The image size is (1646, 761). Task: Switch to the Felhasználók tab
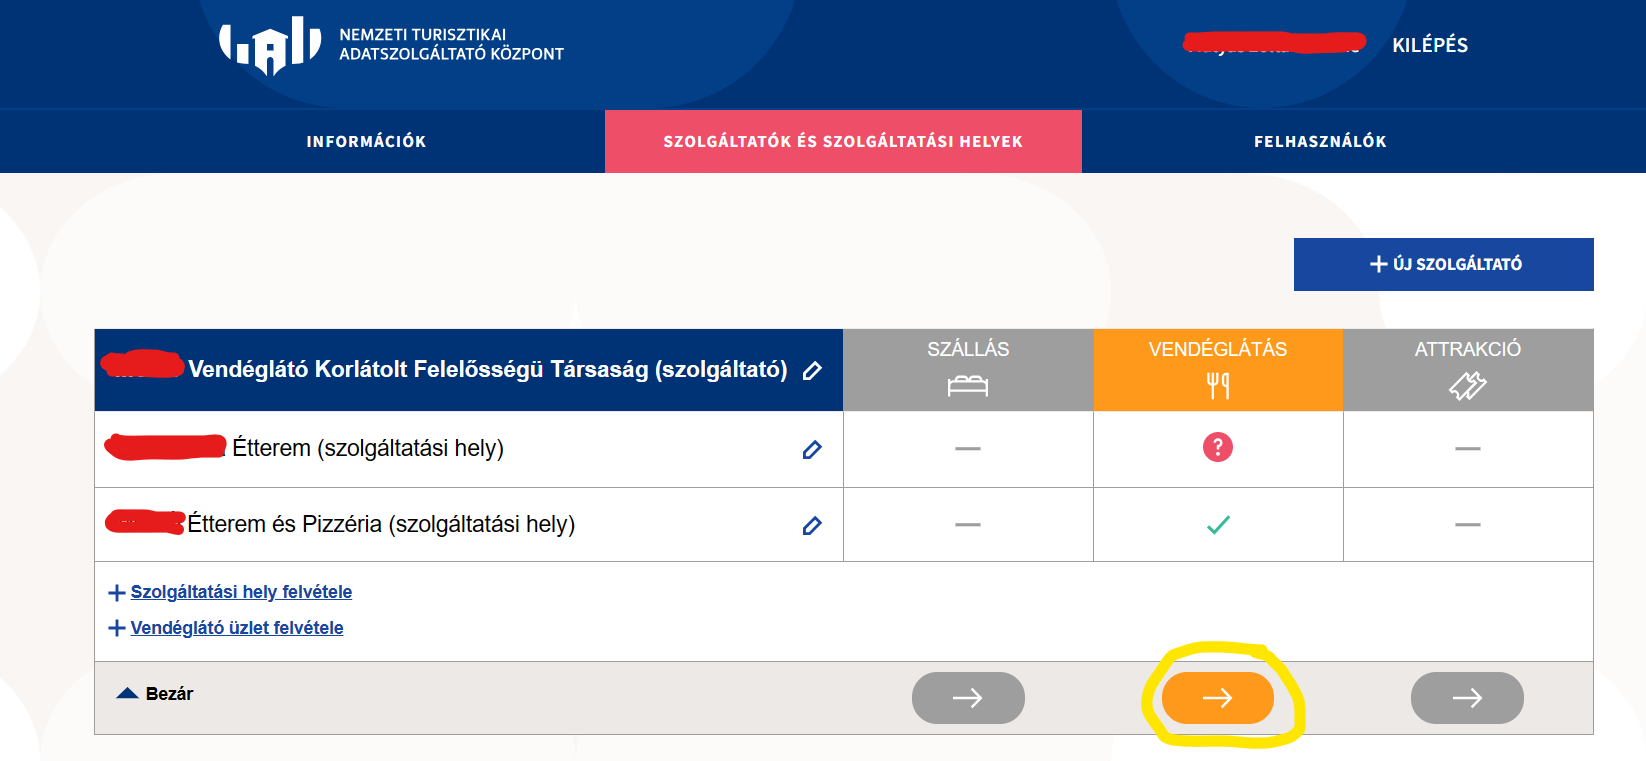point(1320,141)
